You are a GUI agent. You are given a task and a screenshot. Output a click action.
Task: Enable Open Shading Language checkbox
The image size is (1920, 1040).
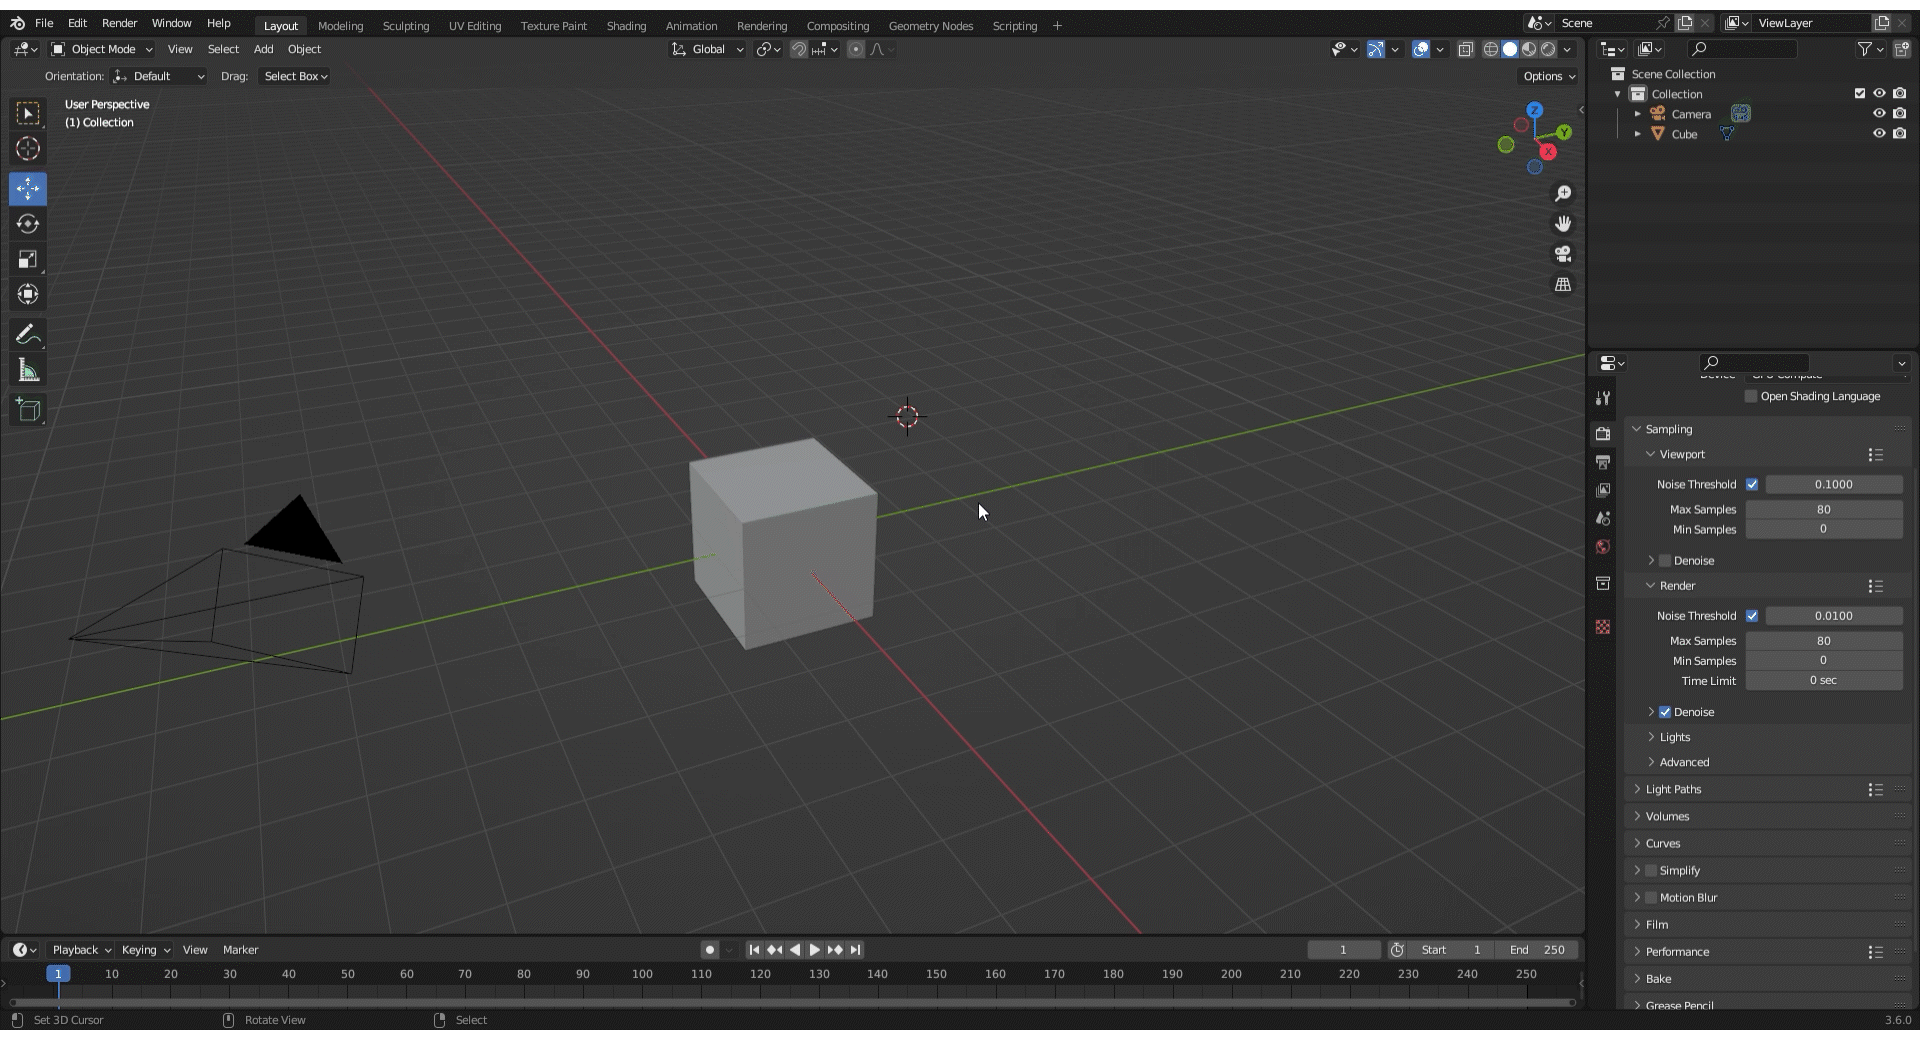1751,397
